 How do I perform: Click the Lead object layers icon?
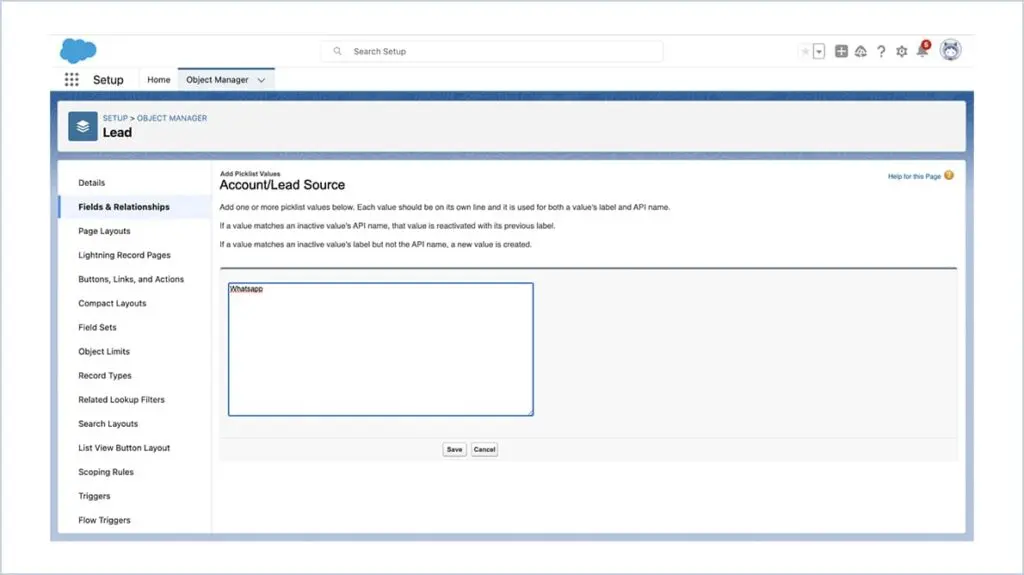(83, 126)
